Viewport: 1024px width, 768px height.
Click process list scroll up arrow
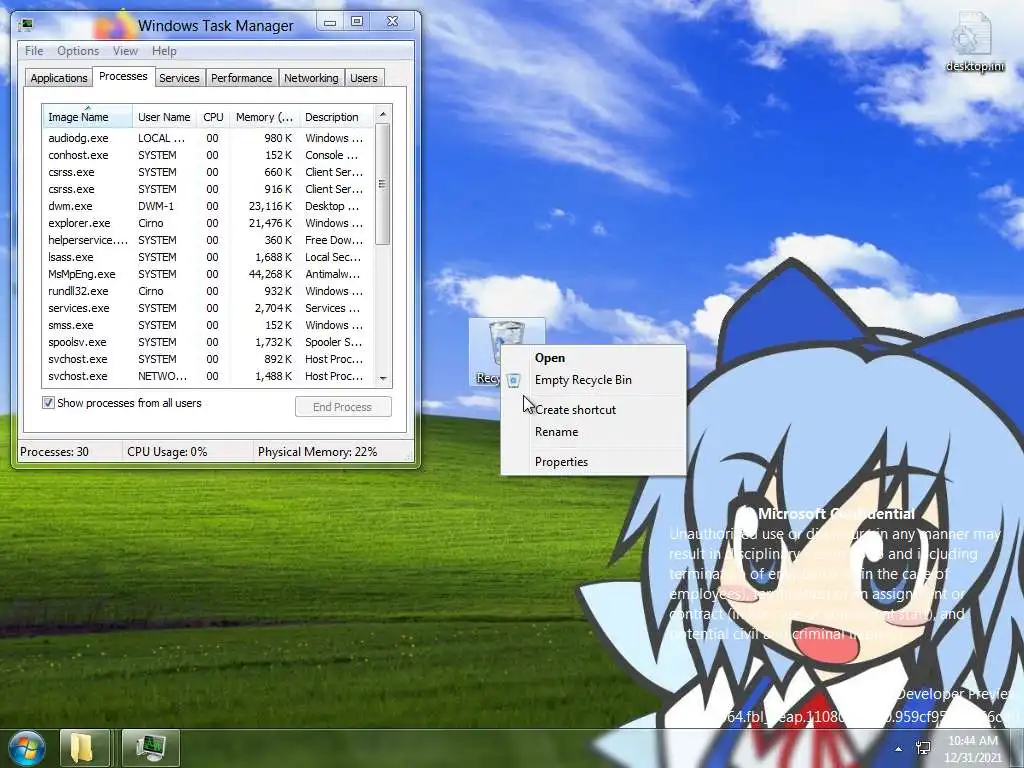383,114
